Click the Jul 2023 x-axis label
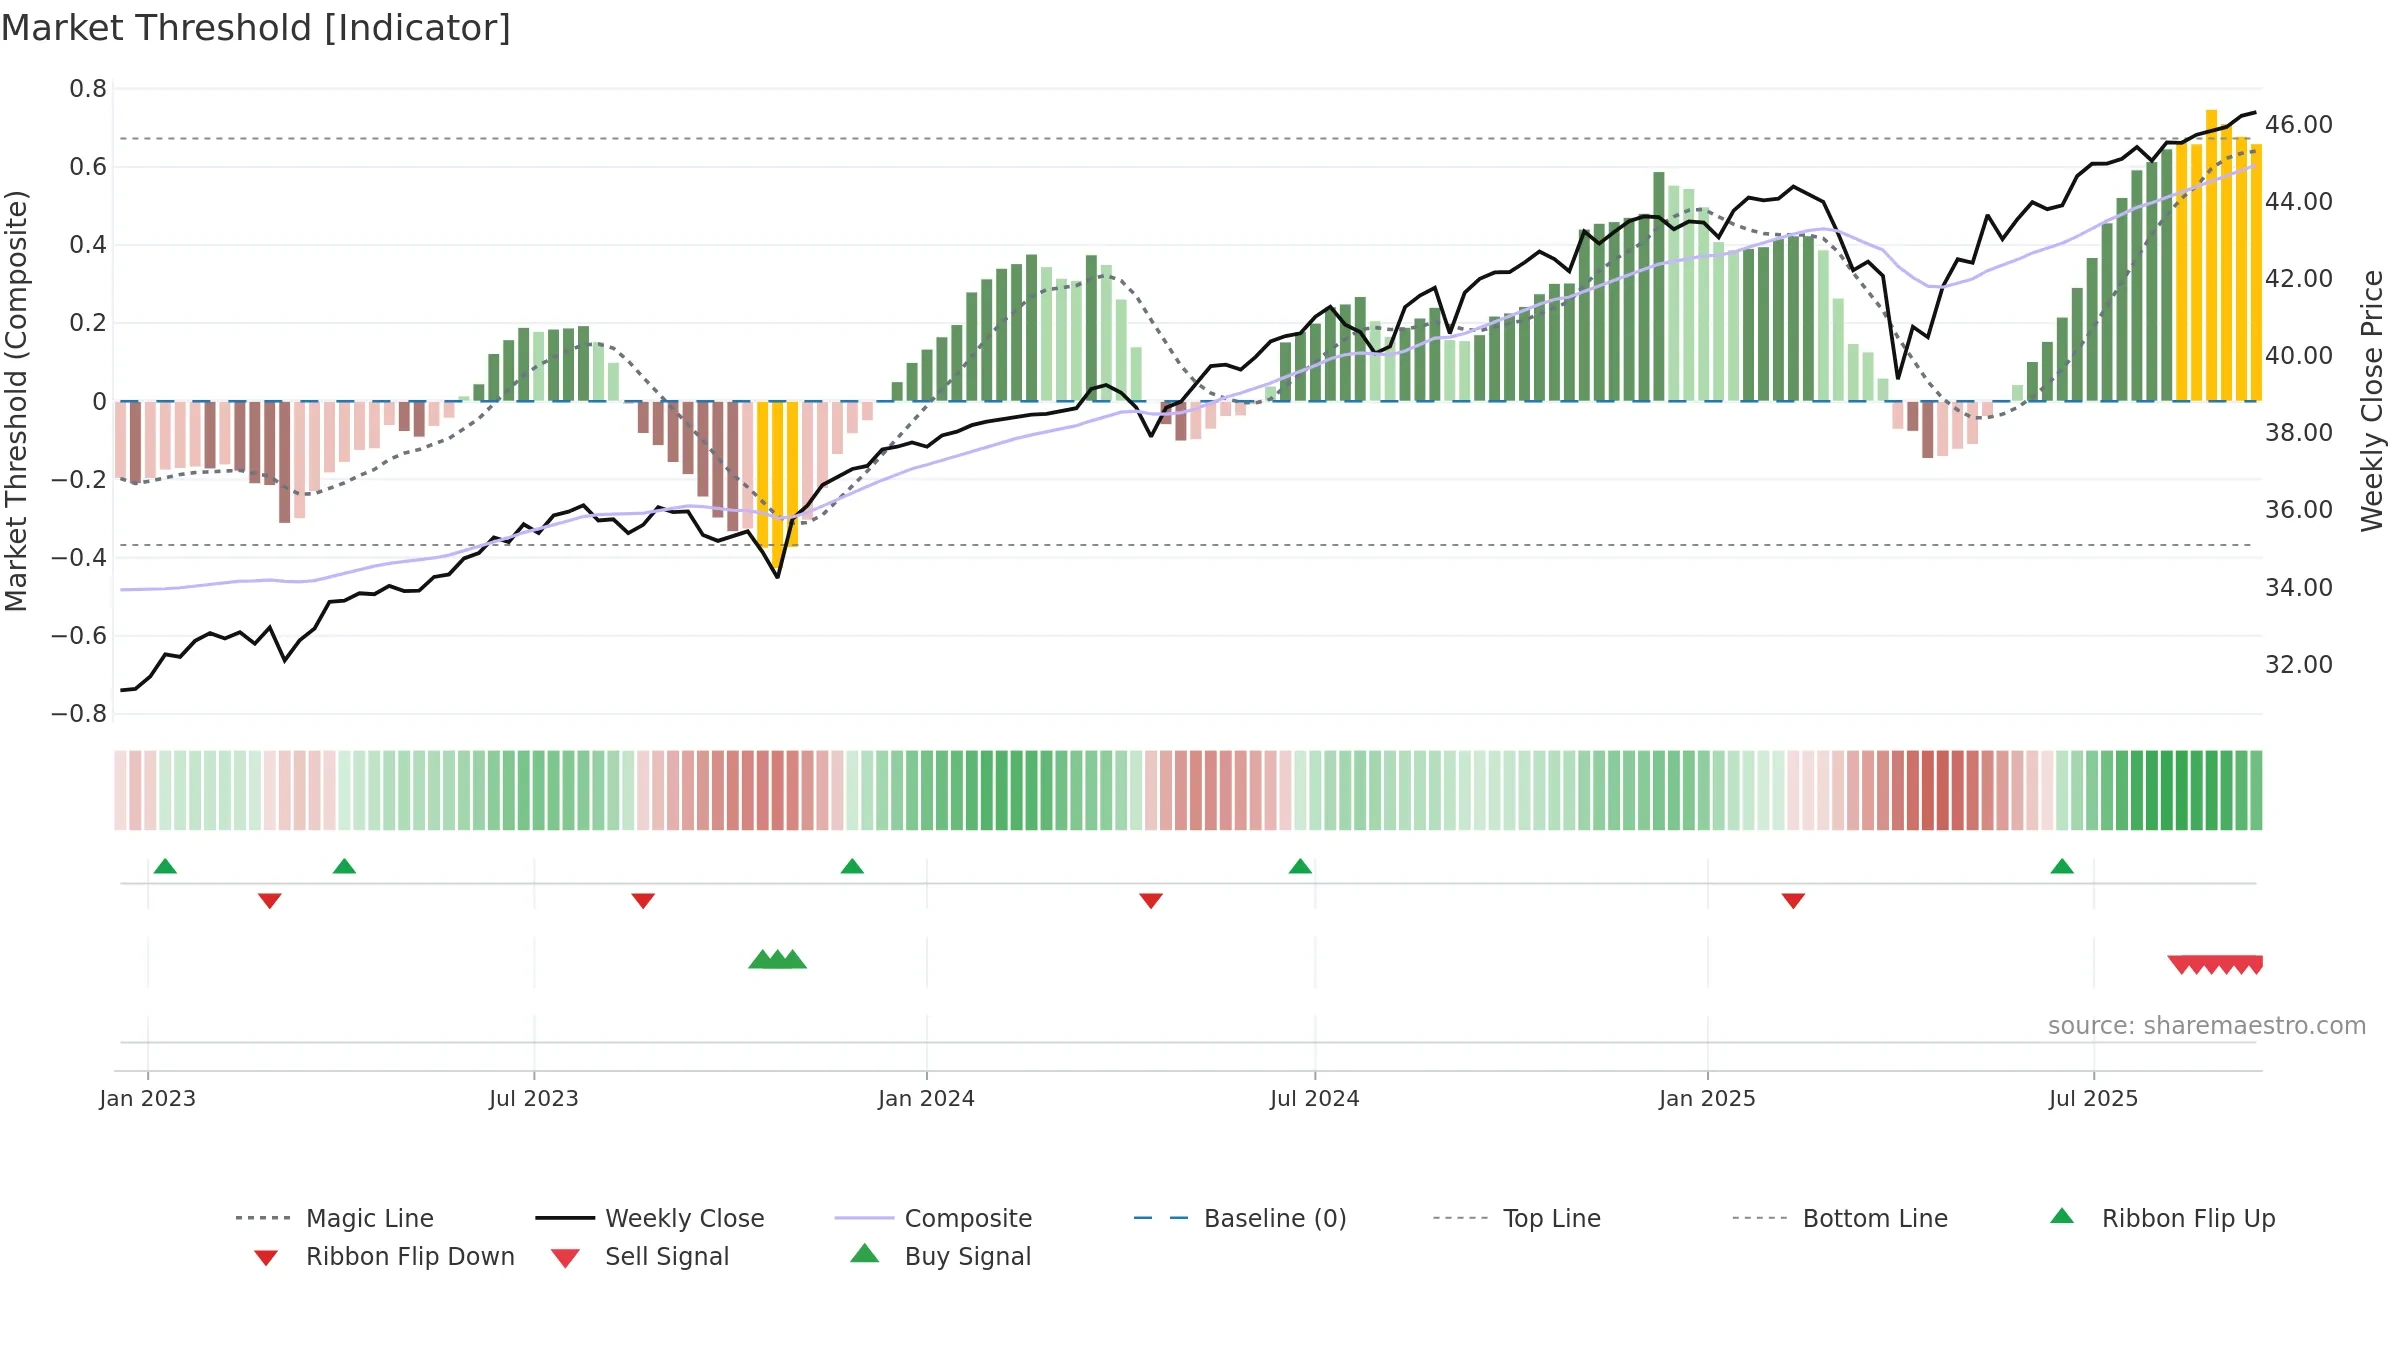2400x1350 pixels. pyautogui.click(x=534, y=1098)
